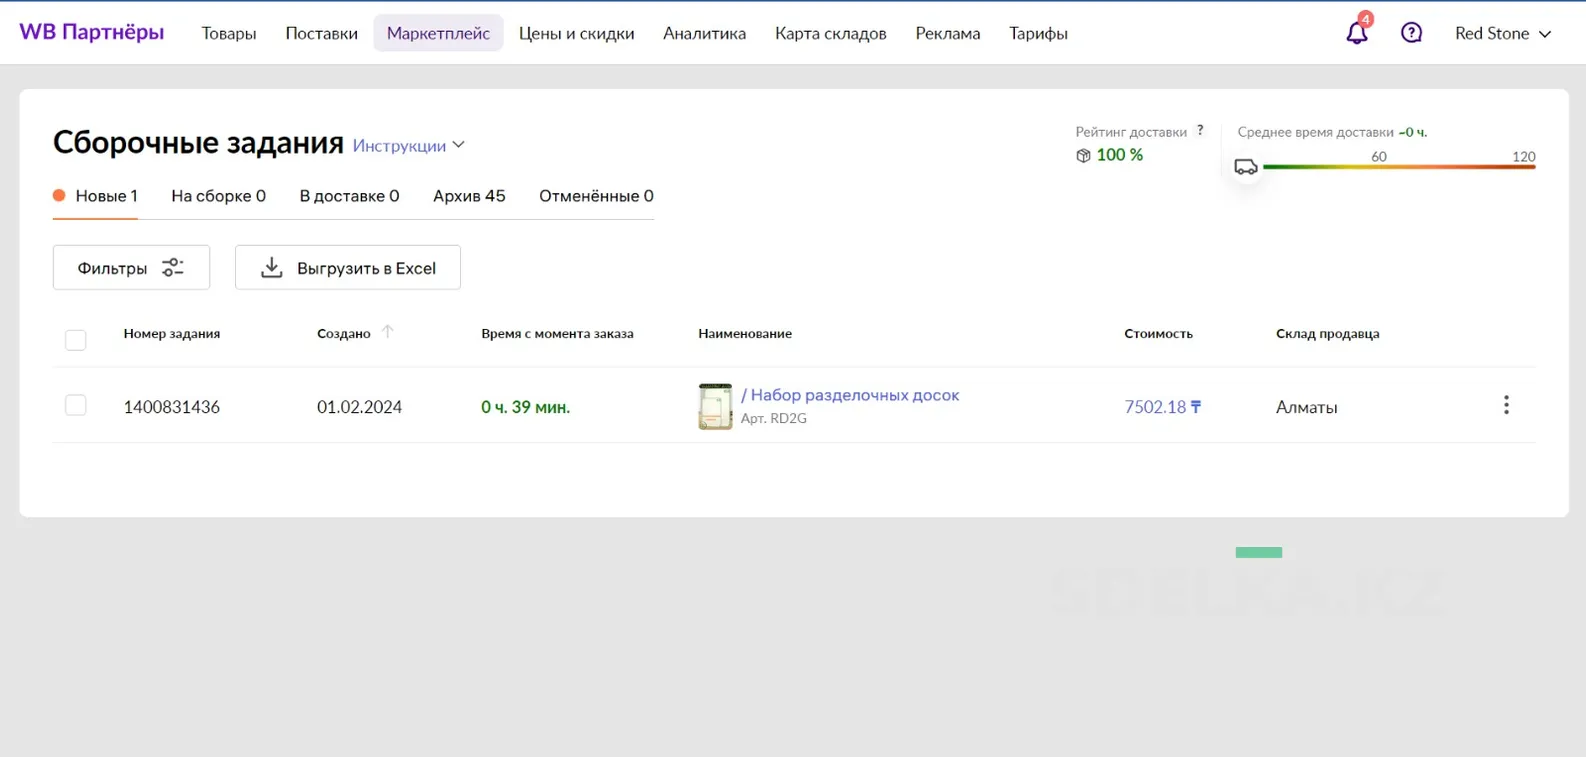Open the Фильтры button
1586x757 pixels.
click(x=131, y=267)
